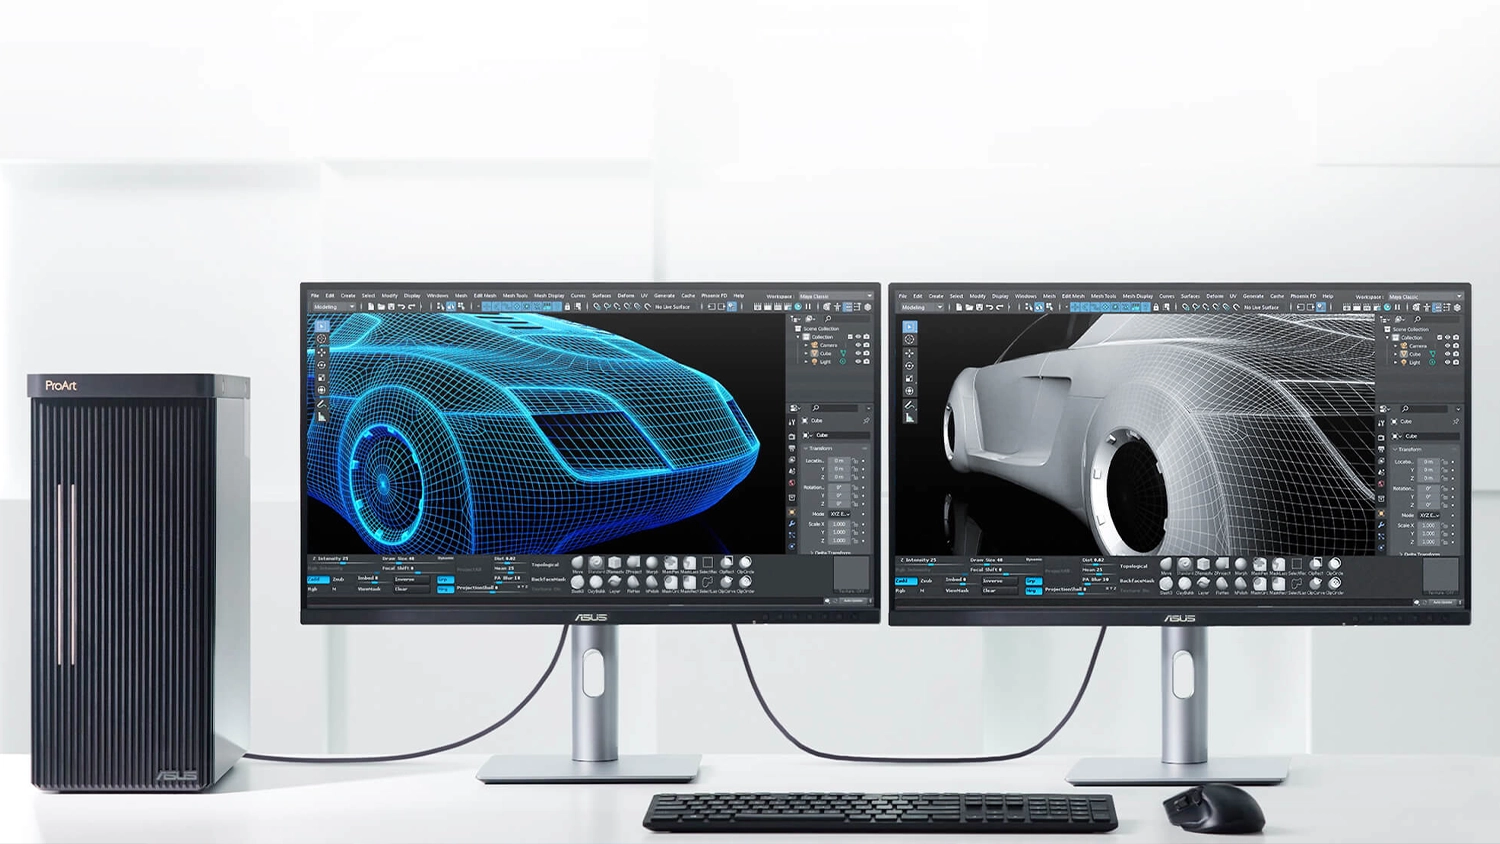The height and width of the screenshot is (844, 1500).
Task: Choose the Move tool on left monitor
Action: coord(321,352)
